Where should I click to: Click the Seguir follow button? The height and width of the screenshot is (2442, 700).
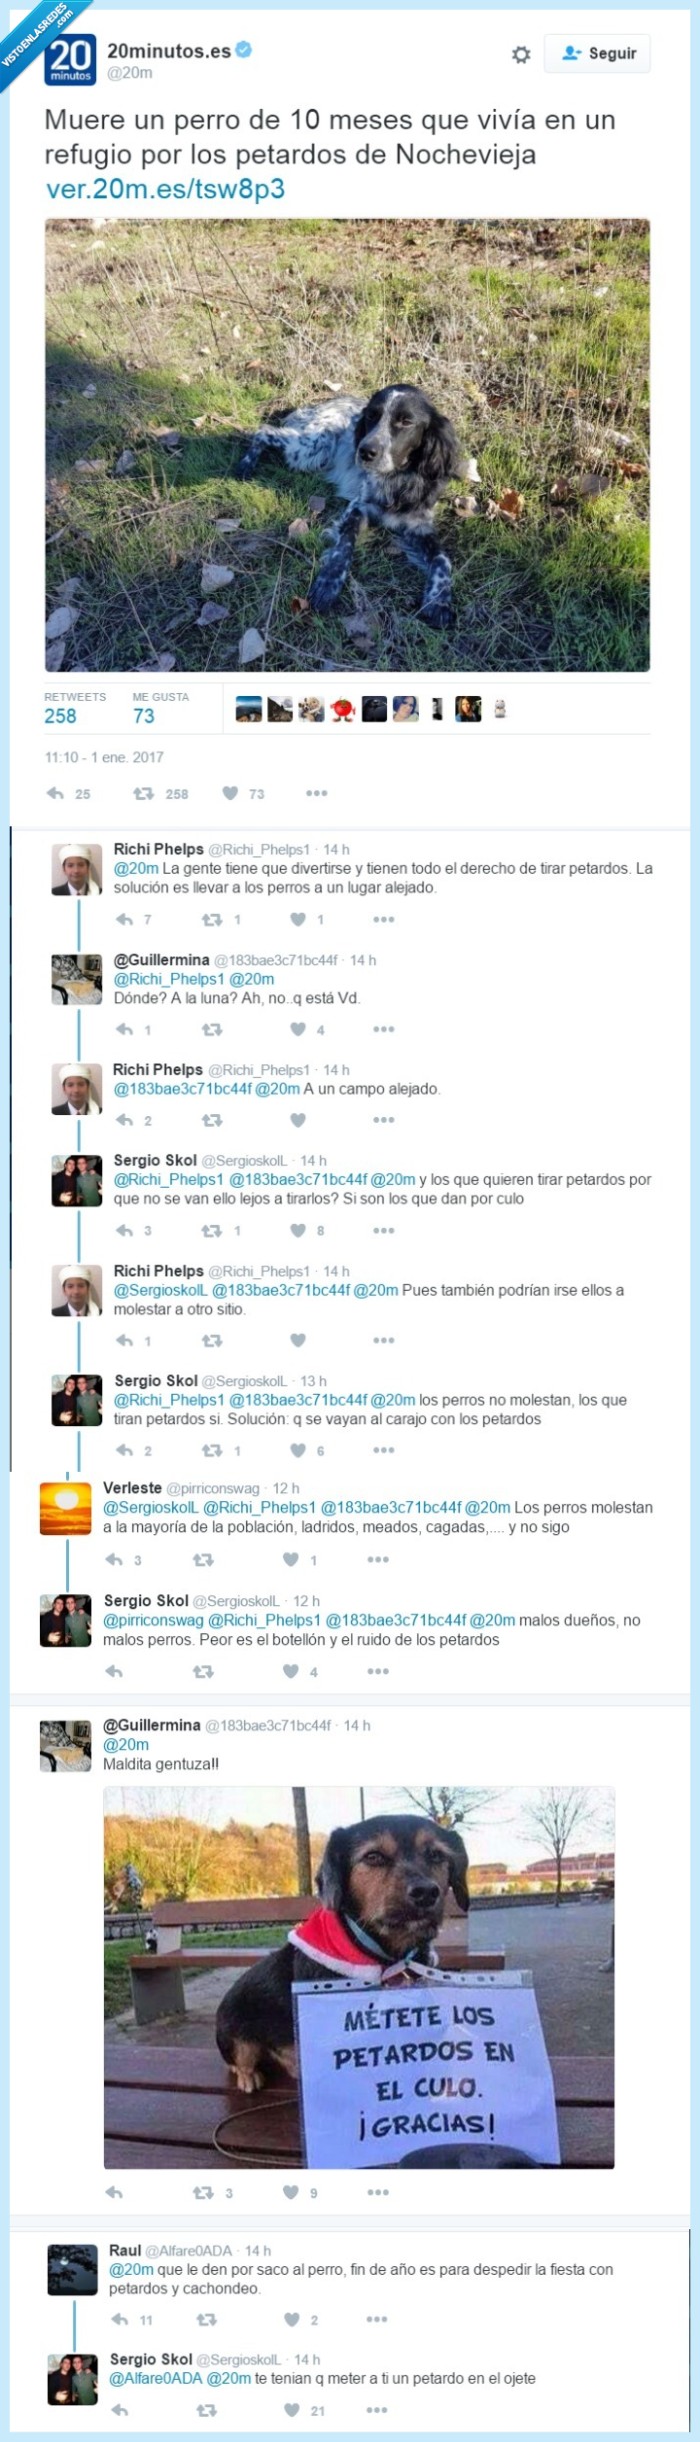(598, 54)
